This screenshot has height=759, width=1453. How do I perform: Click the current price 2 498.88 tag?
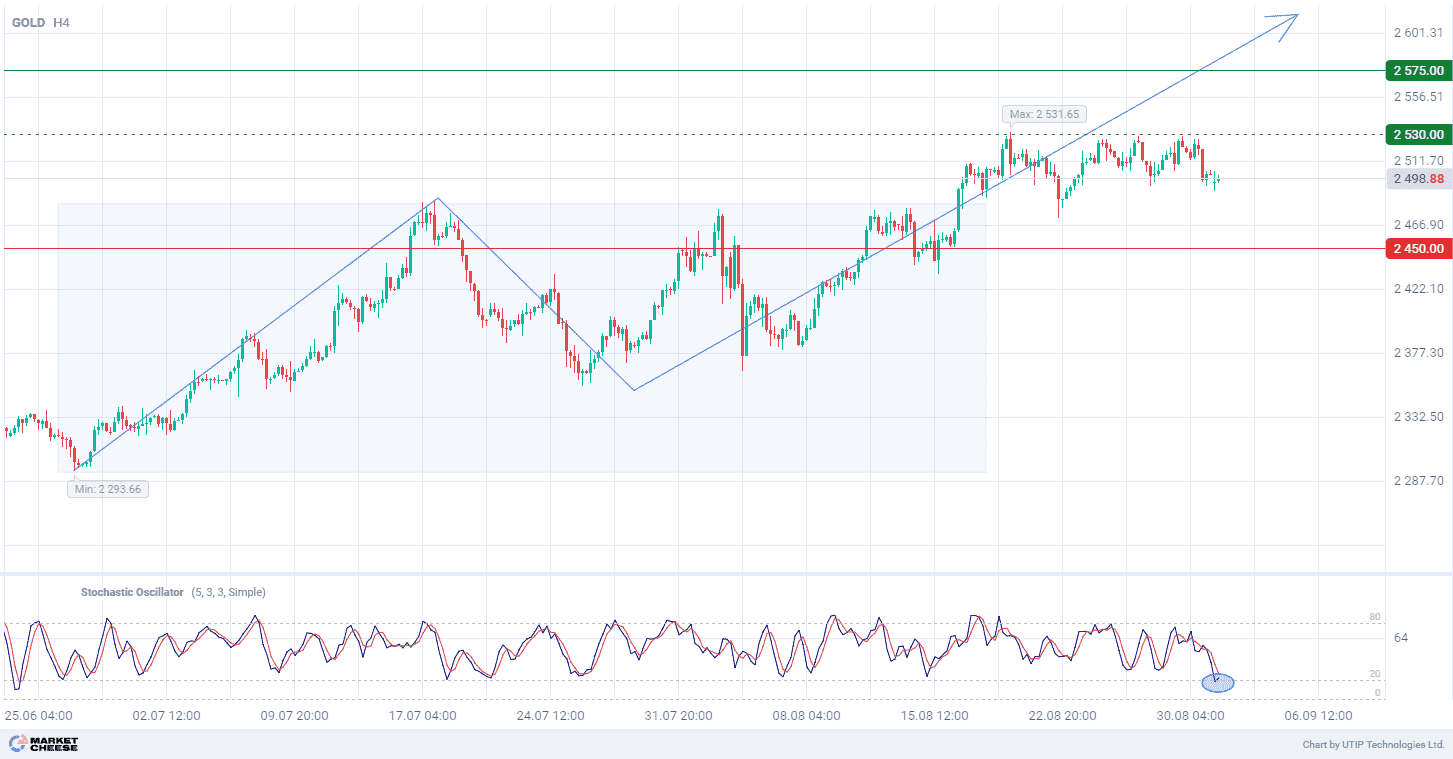click(1417, 179)
